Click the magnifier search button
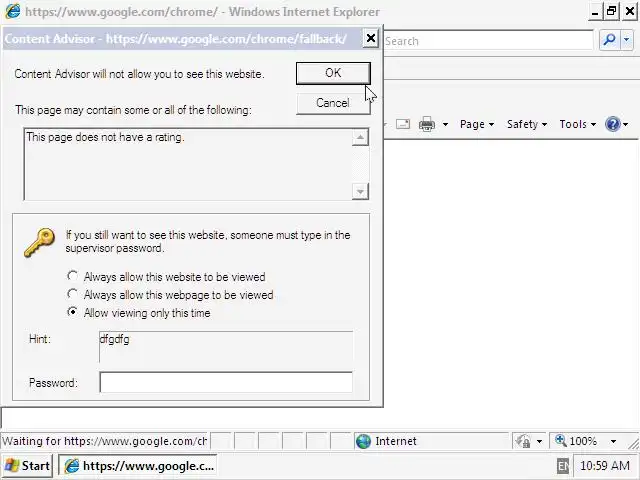Screen dimensions: 640x480 [x=609, y=40]
